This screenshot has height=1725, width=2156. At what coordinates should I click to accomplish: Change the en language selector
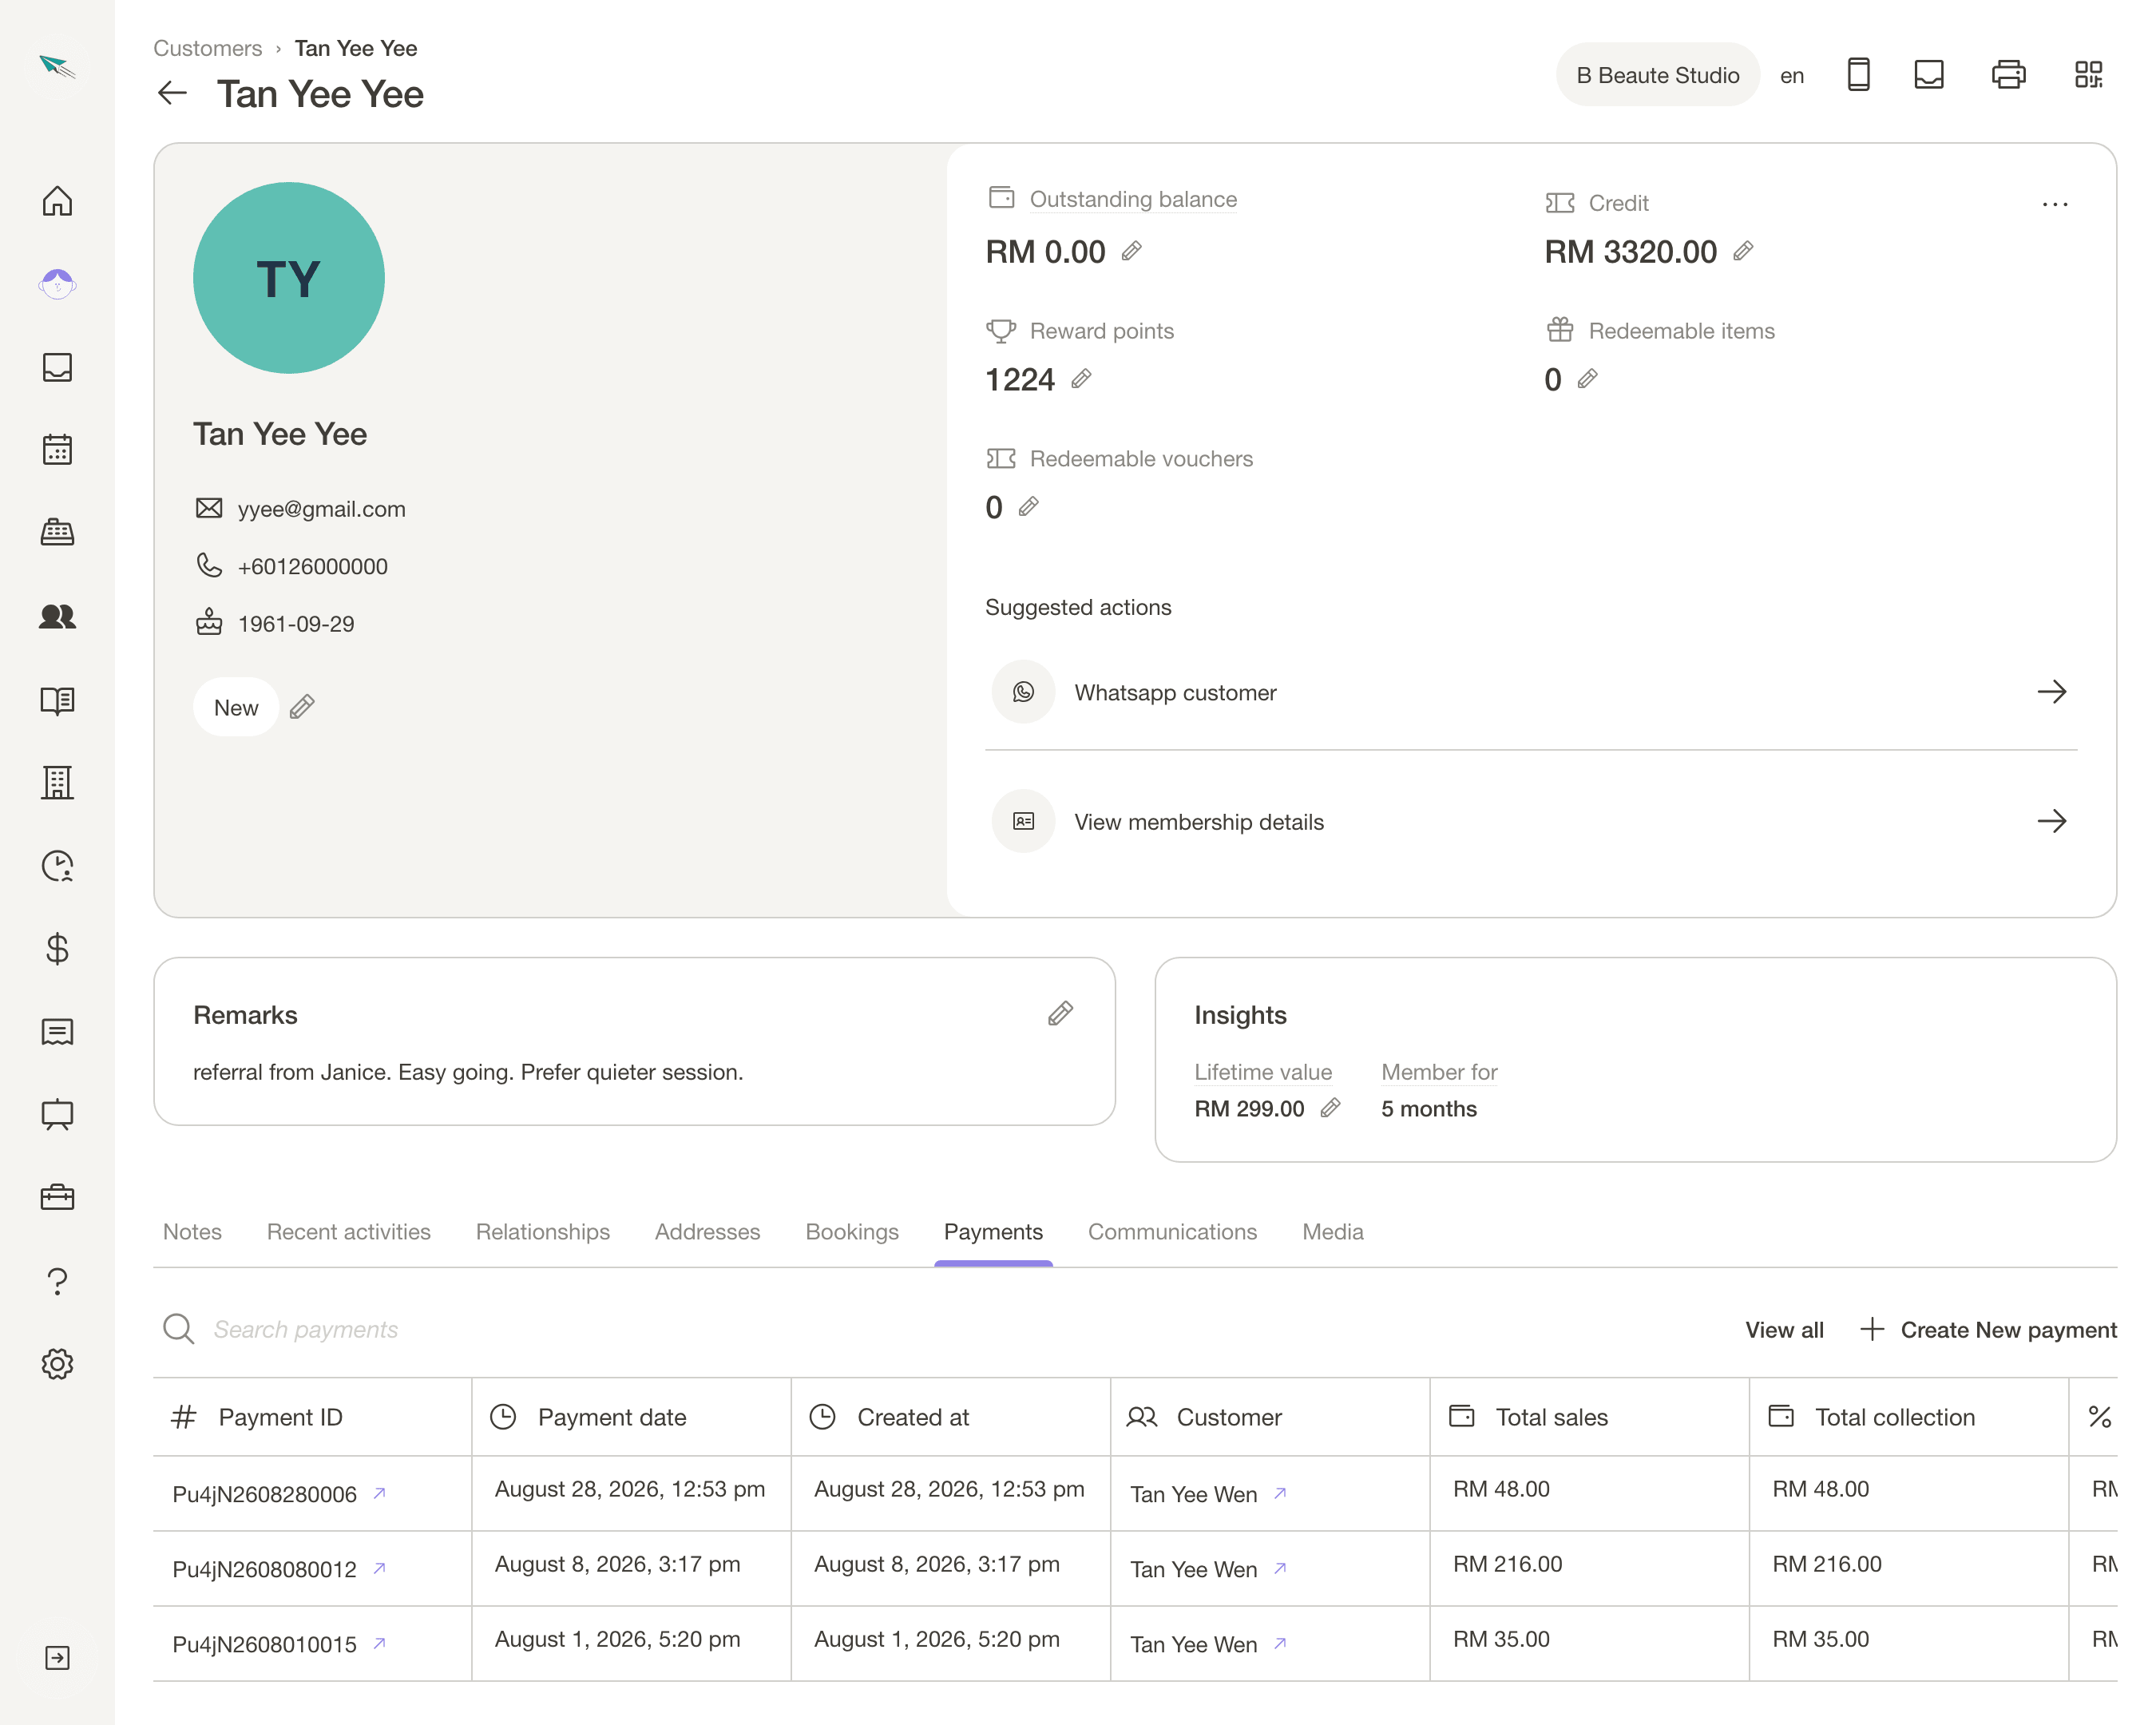[x=1791, y=76]
